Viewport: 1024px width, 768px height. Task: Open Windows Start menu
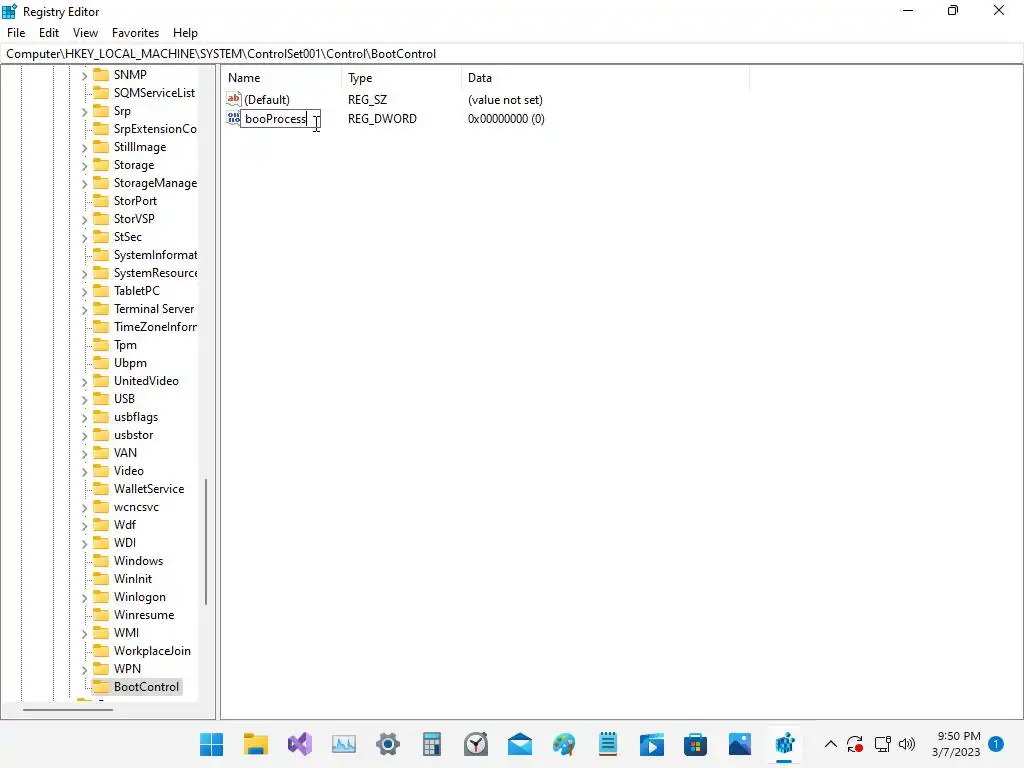coord(212,744)
